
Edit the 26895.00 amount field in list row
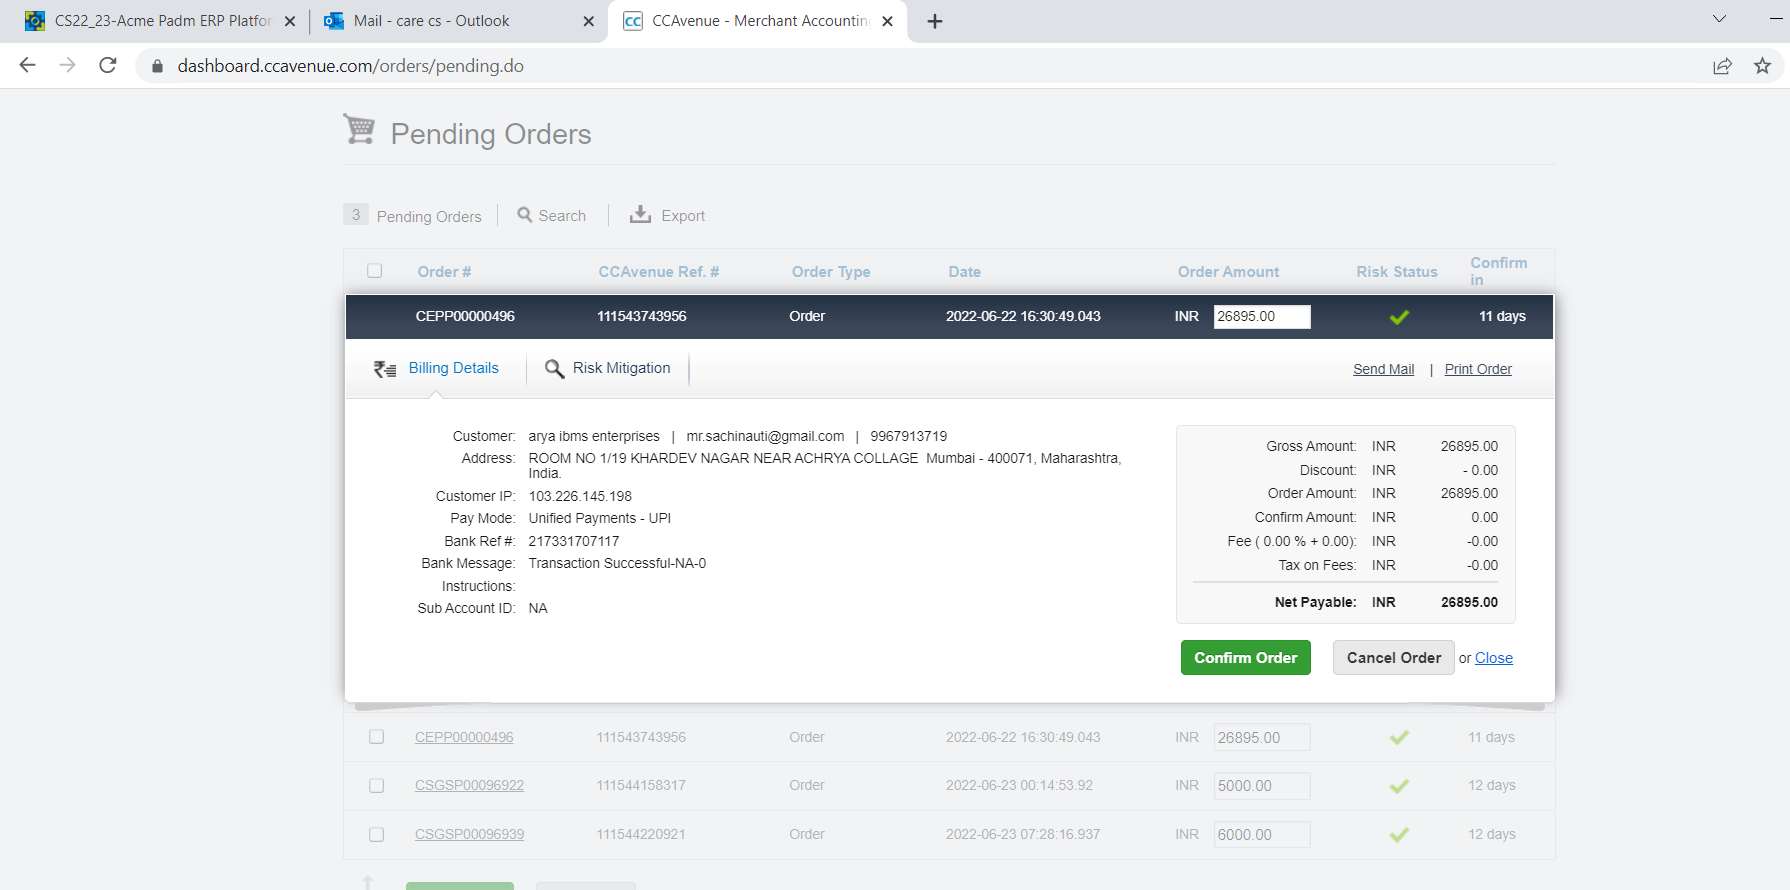1262,738
